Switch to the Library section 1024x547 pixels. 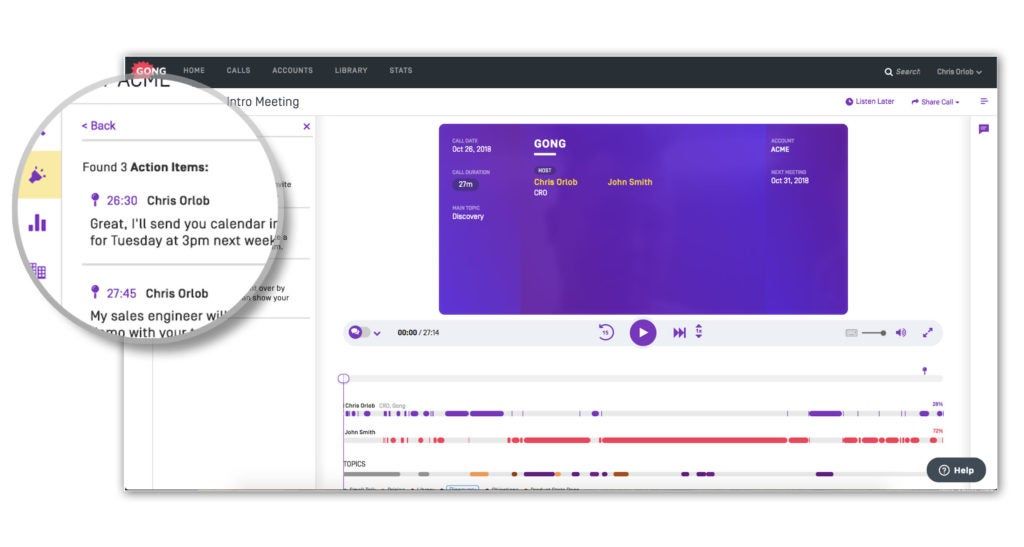[351, 70]
